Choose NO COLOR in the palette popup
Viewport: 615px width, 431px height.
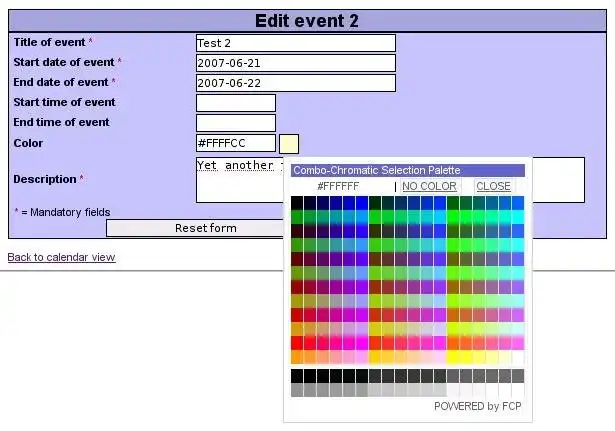[429, 186]
